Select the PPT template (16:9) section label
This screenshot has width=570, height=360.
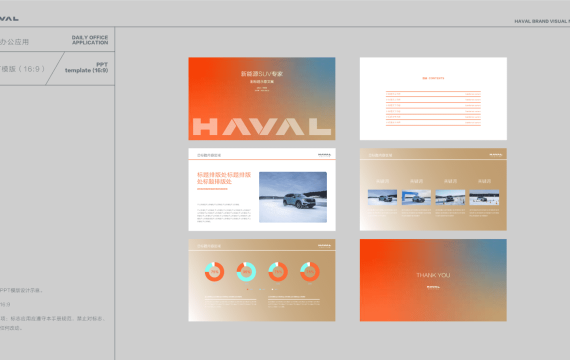tap(87, 68)
